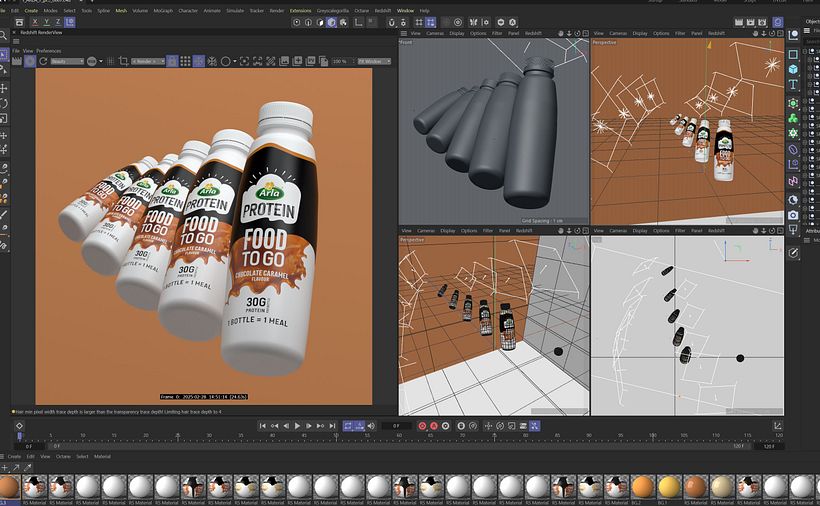820x506 pixels.
Task: Open the Fit Window zoom dropdown
Action: [374, 62]
